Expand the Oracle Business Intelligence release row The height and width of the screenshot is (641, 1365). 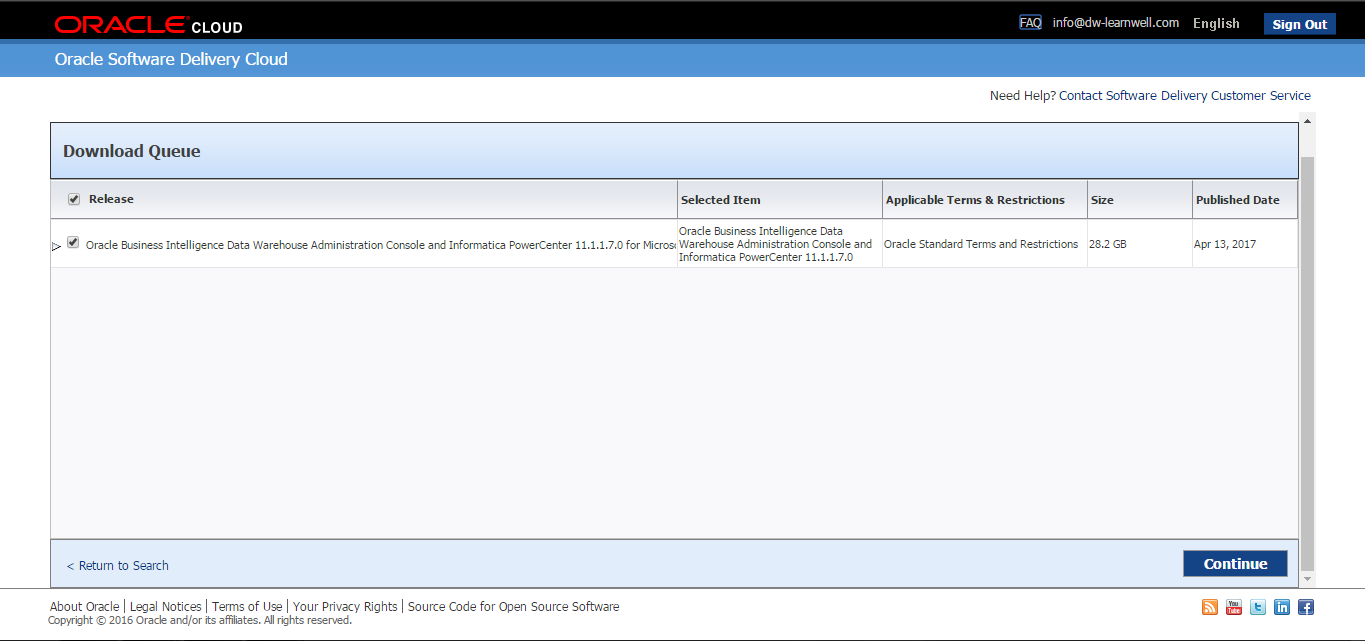point(57,246)
